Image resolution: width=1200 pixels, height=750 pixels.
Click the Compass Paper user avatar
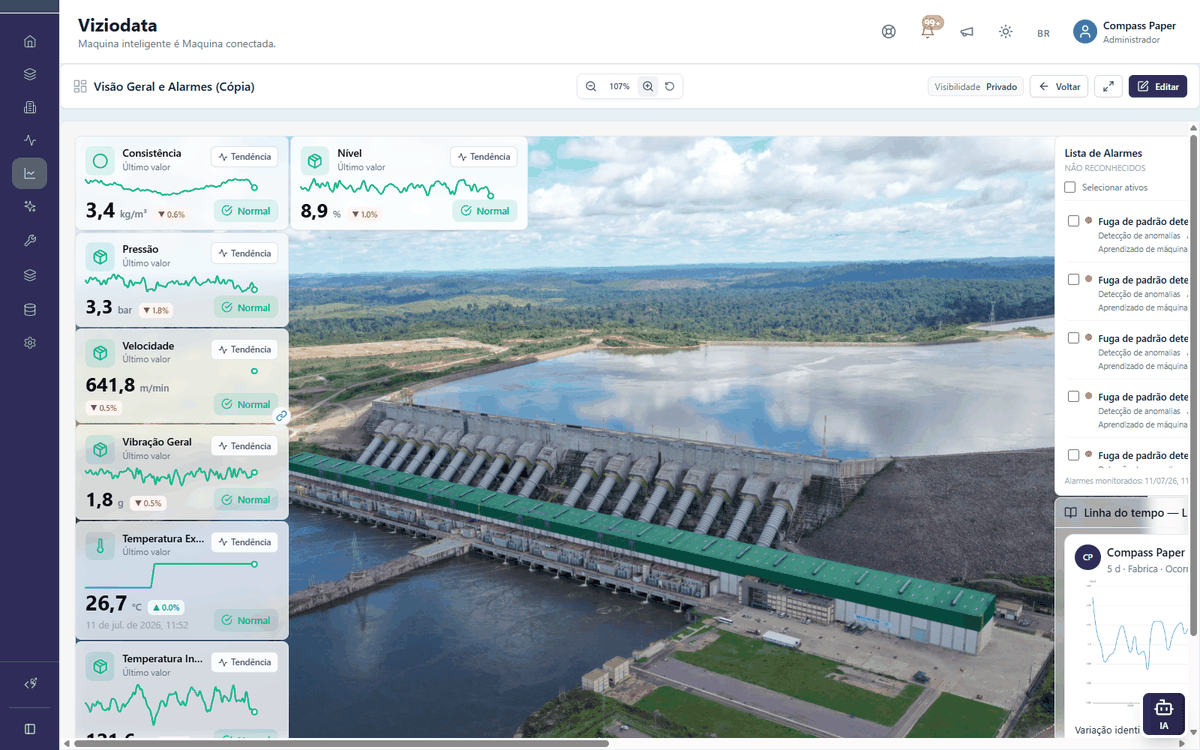click(x=1085, y=32)
